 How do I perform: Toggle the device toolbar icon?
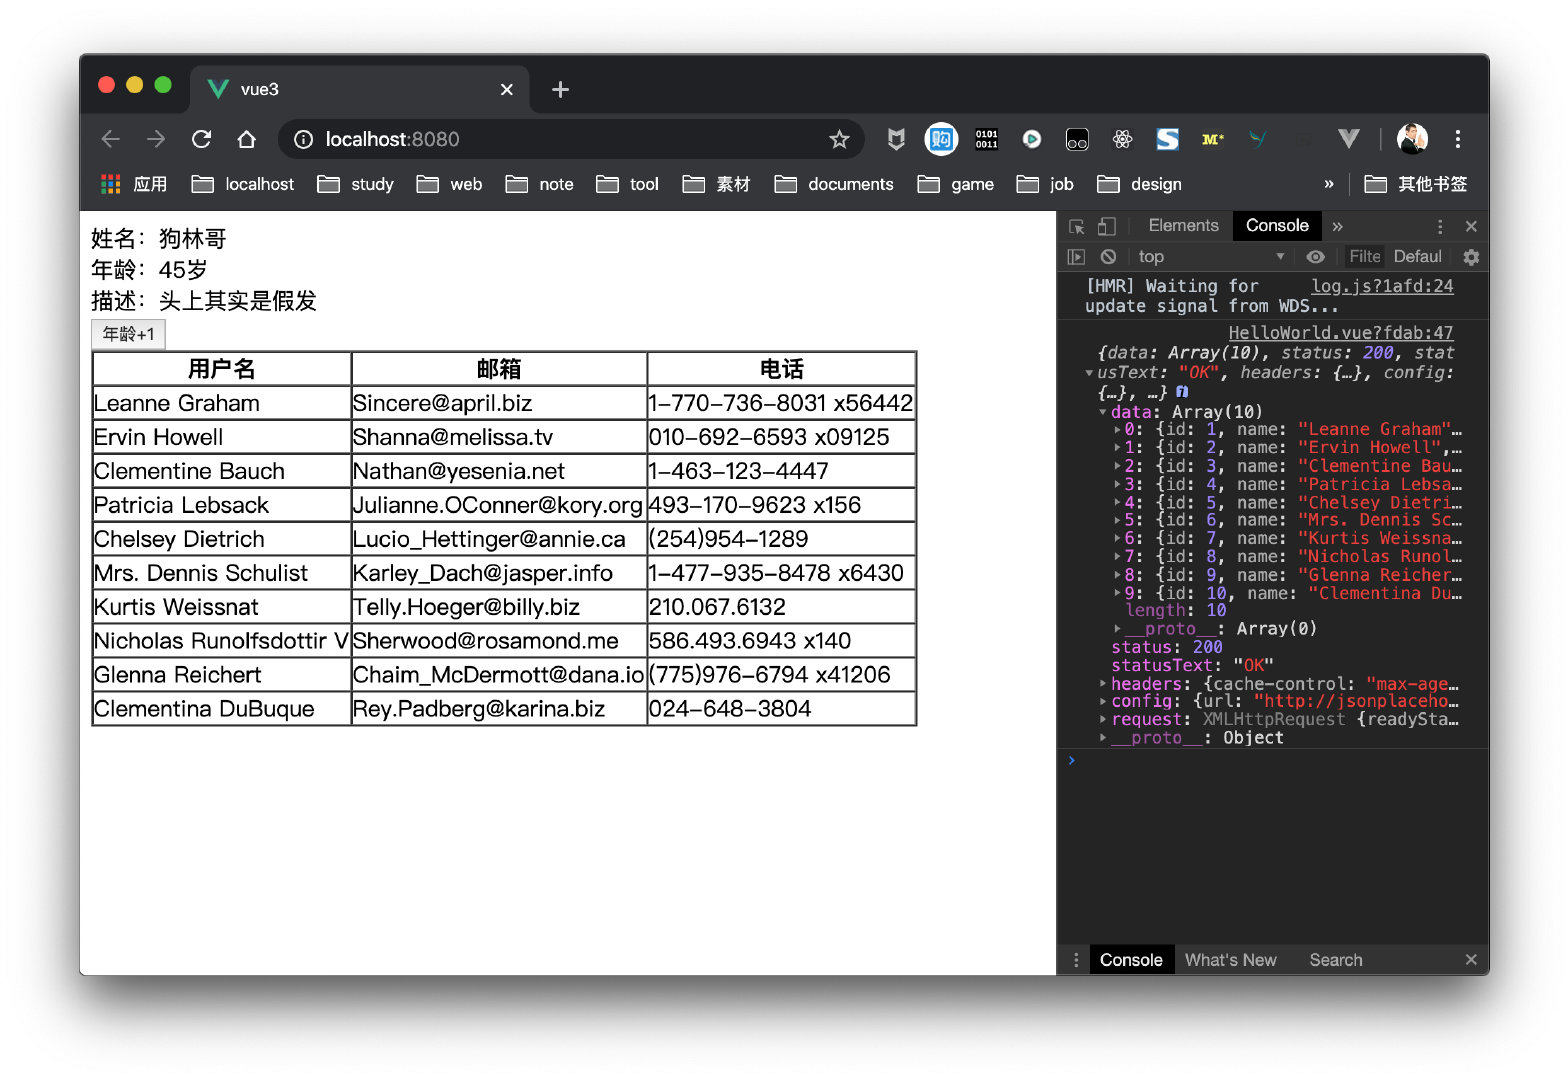point(1107,227)
